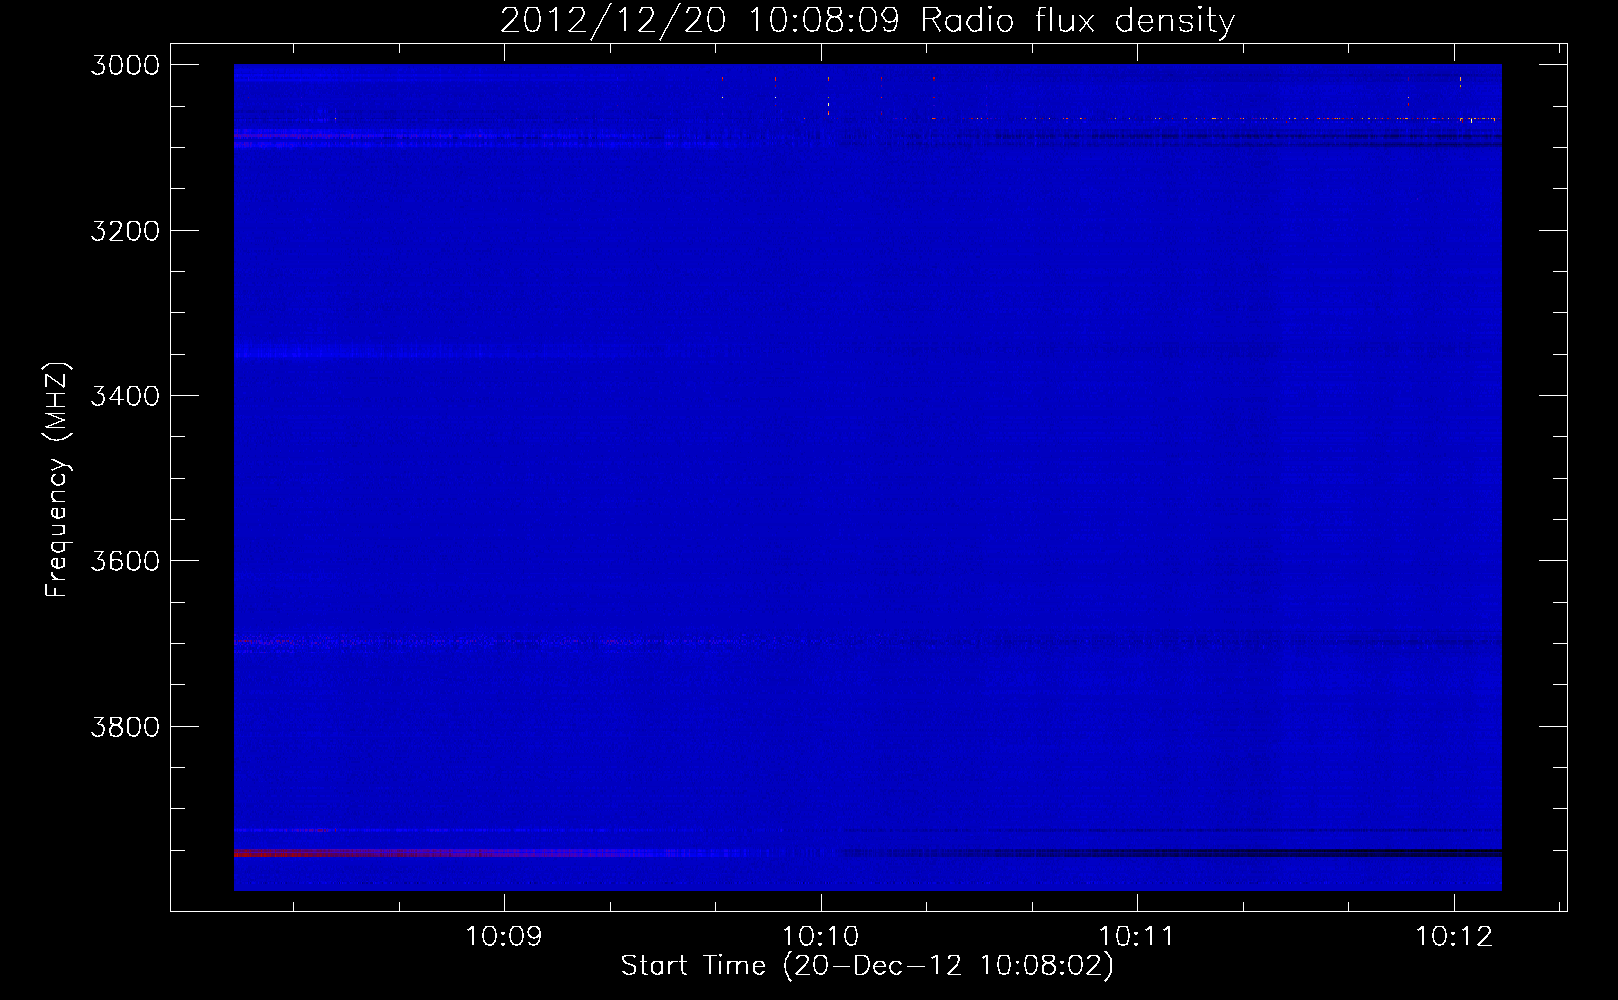Click the 10:12 time tick label
1618x1000 pixels.
coord(1453,936)
